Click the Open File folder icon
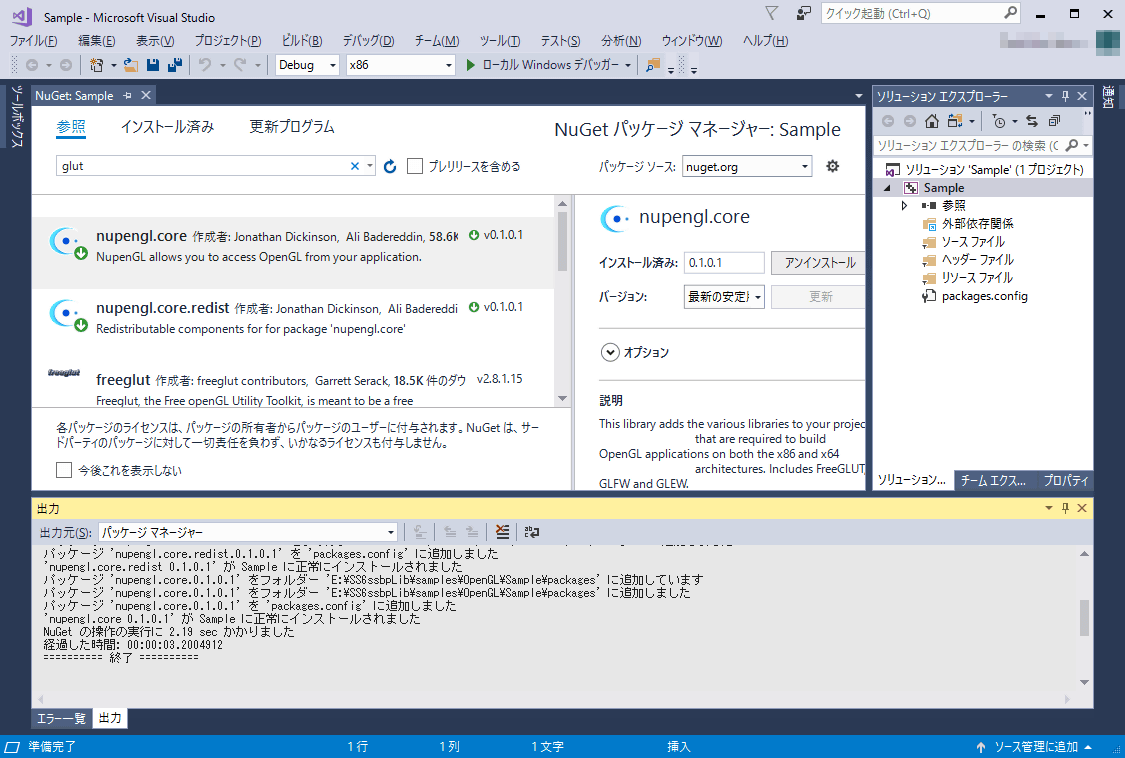 click(x=131, y=65)
